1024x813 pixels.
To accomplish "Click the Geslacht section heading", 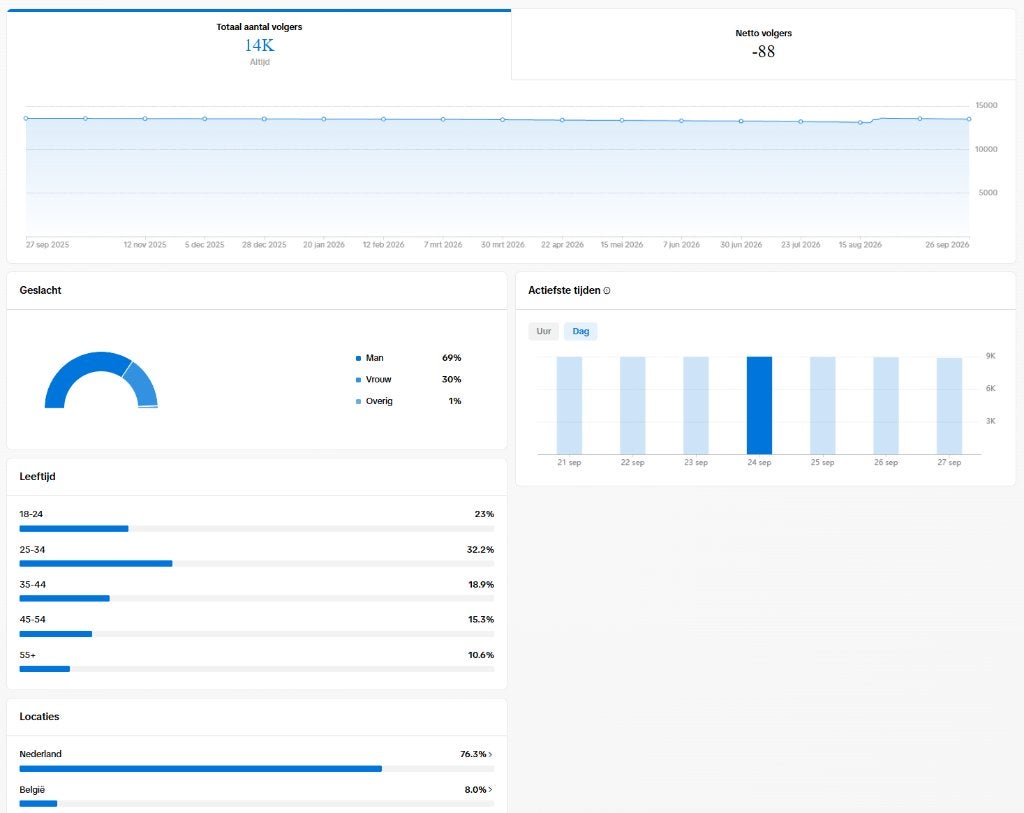I will [40, 291].
